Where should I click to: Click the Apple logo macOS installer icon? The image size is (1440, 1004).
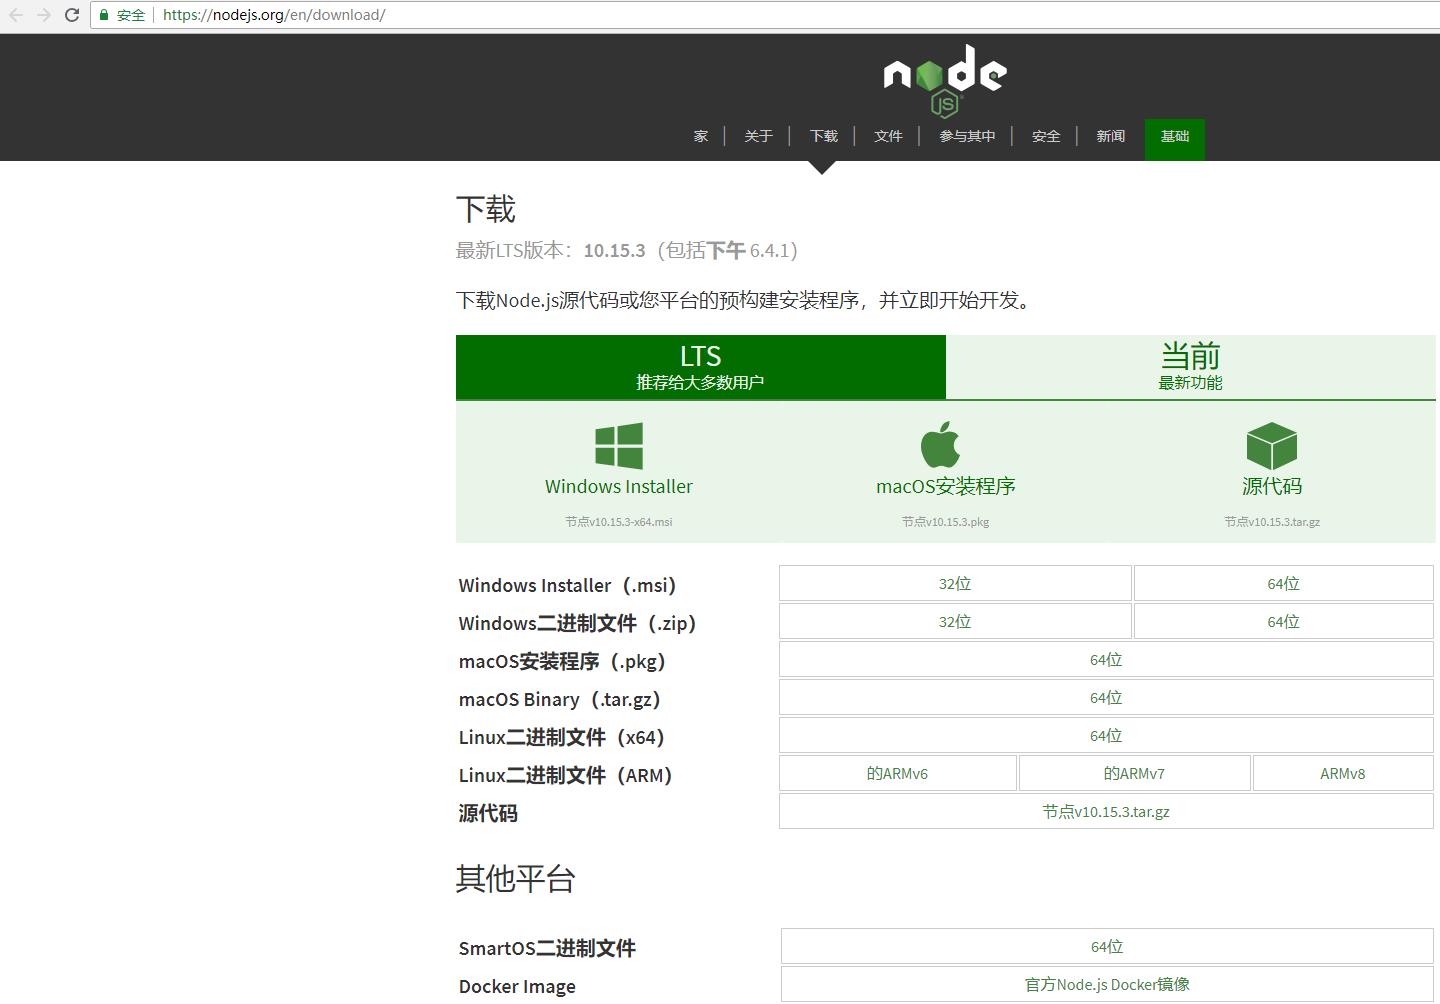pyautogui.click(x=940, y=445)
